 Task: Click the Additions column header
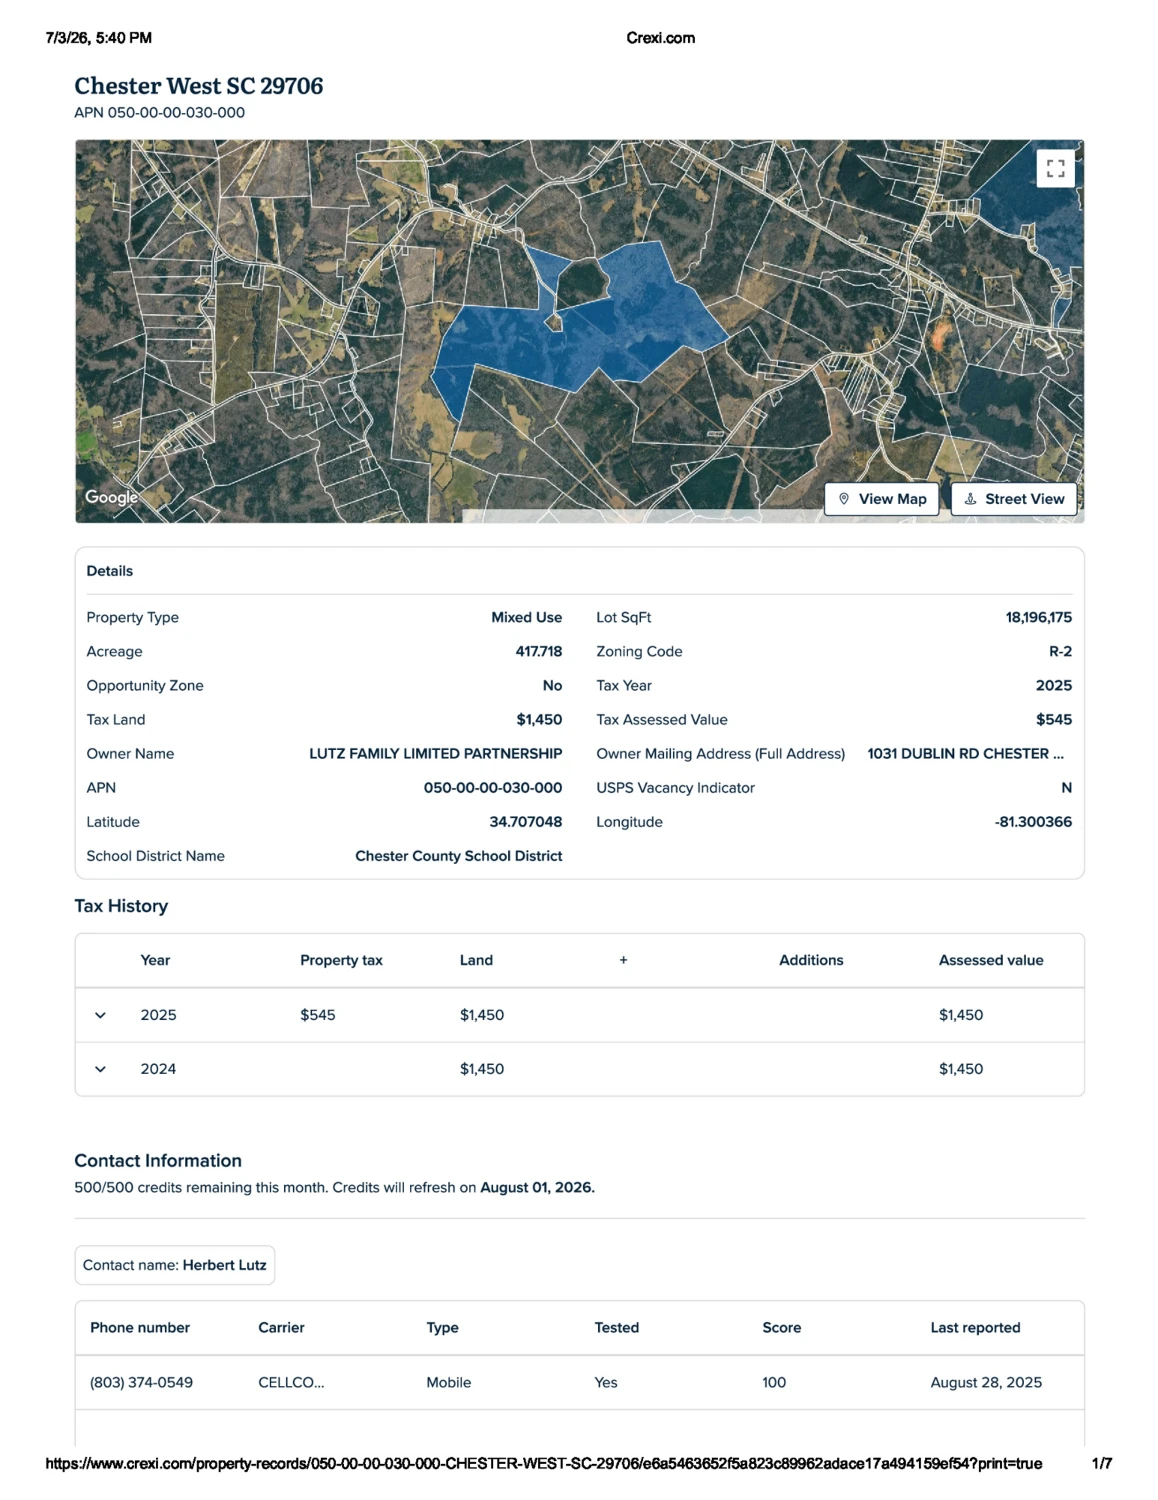(811, 960)
